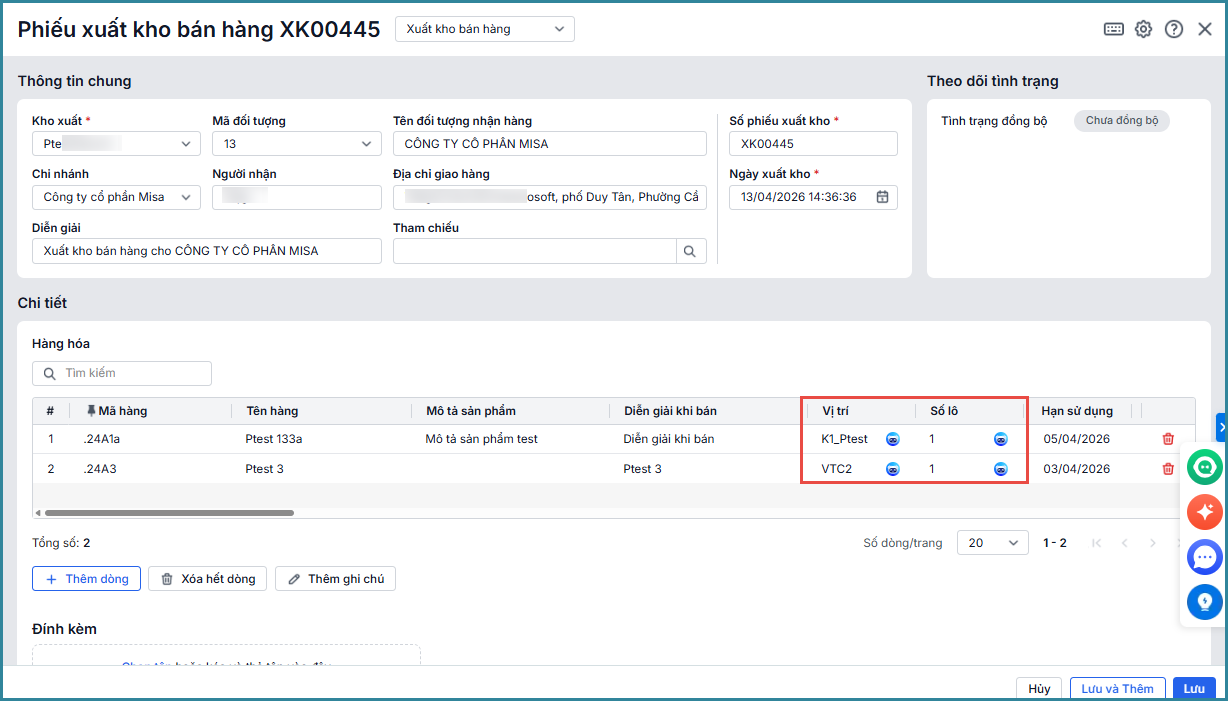Viewport: 1228px width, 701px height.
Task: Open the keyboard shortcuts icon
Action: 1113,29
